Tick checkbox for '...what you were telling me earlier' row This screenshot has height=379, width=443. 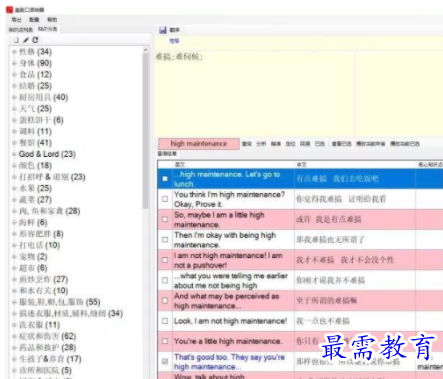tap(165, 280)
